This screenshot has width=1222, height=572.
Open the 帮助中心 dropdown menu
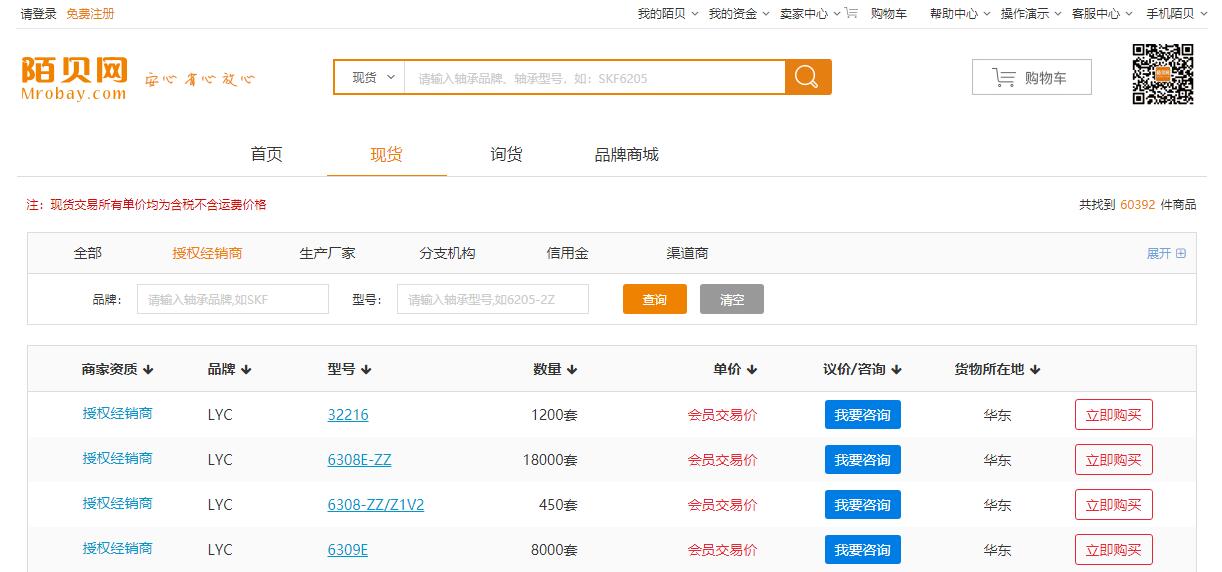click(x=959, y=14)
